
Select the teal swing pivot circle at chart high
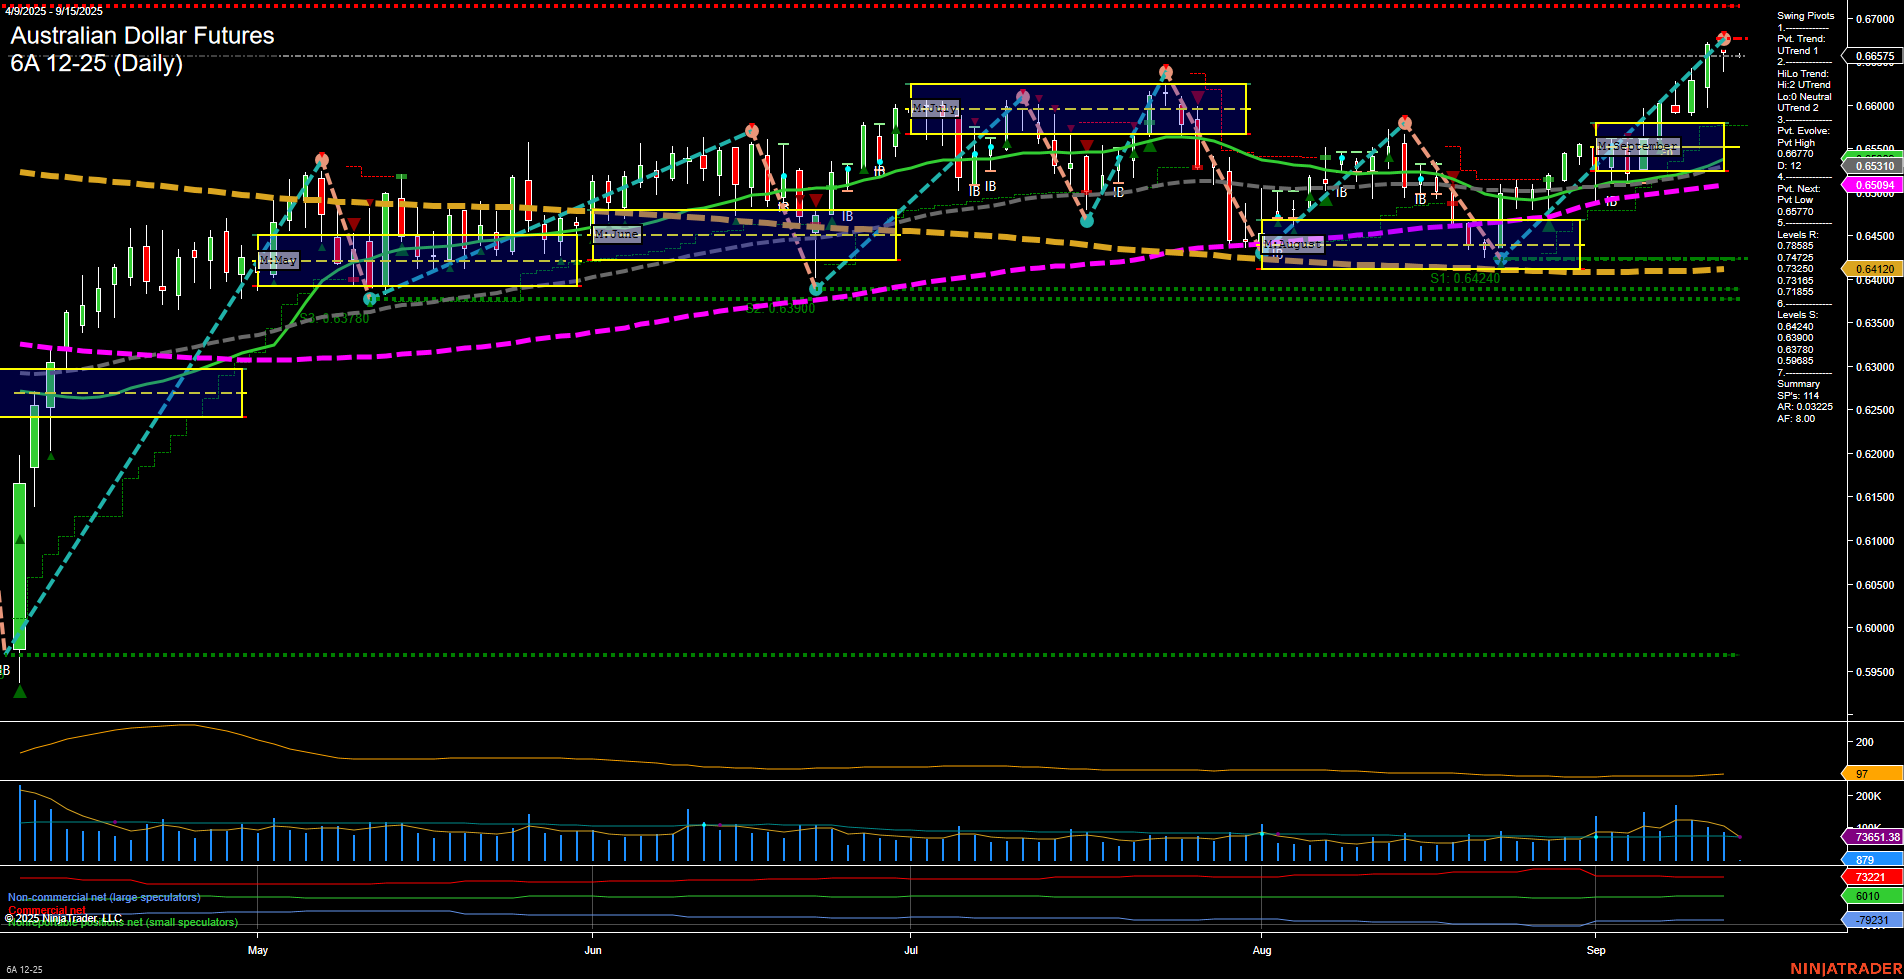tap(1722, 39)
